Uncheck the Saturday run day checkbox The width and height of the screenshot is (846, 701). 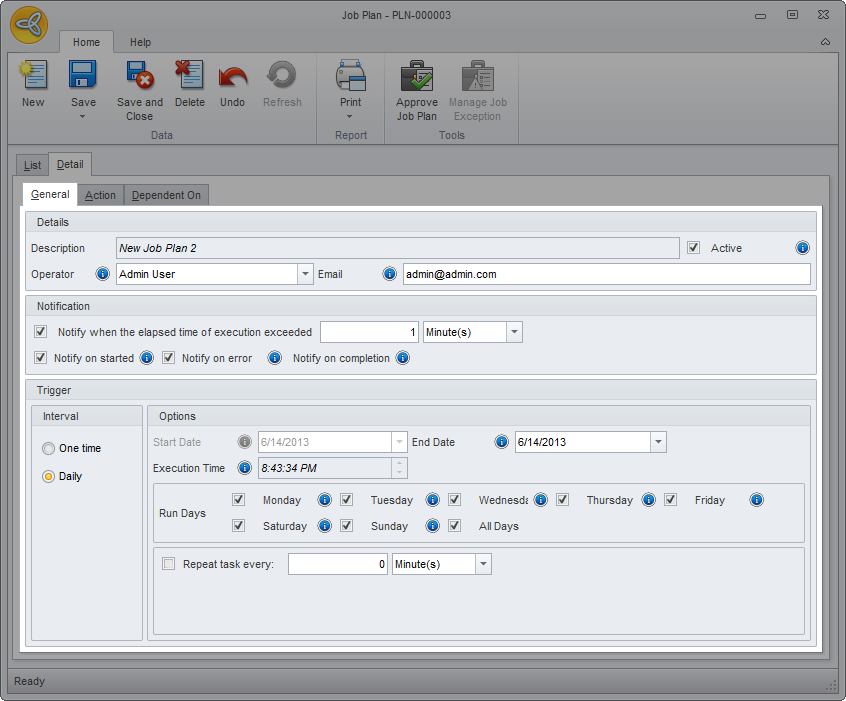click(x=238, y=525)
